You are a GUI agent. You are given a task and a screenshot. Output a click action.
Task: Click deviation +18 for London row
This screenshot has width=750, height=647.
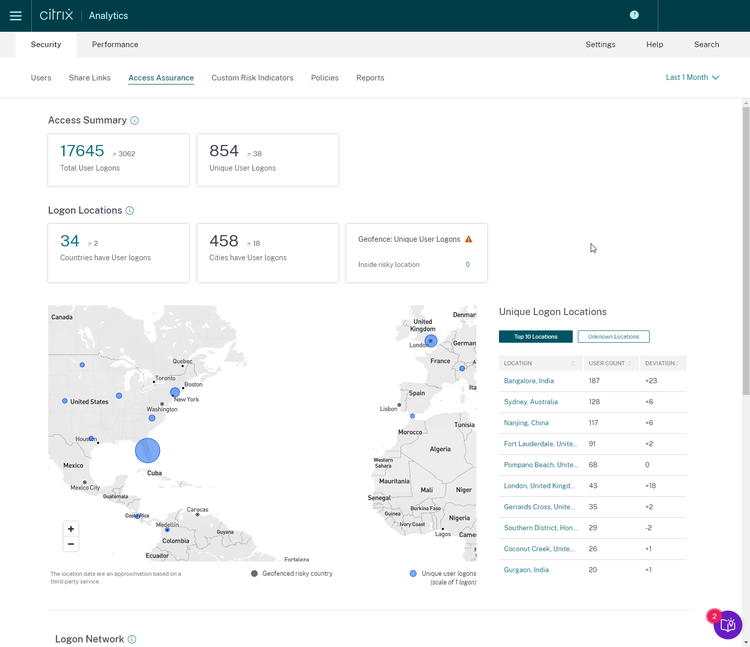point(650,486)
